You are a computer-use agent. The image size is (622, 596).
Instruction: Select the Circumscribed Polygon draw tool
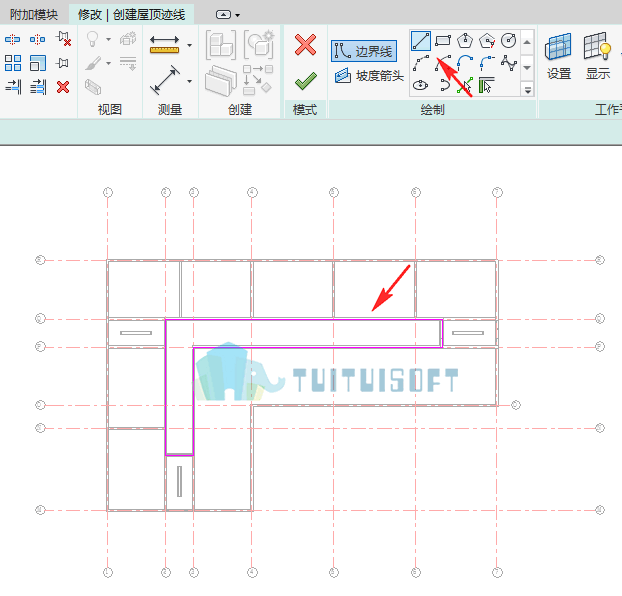click(487, 40)
